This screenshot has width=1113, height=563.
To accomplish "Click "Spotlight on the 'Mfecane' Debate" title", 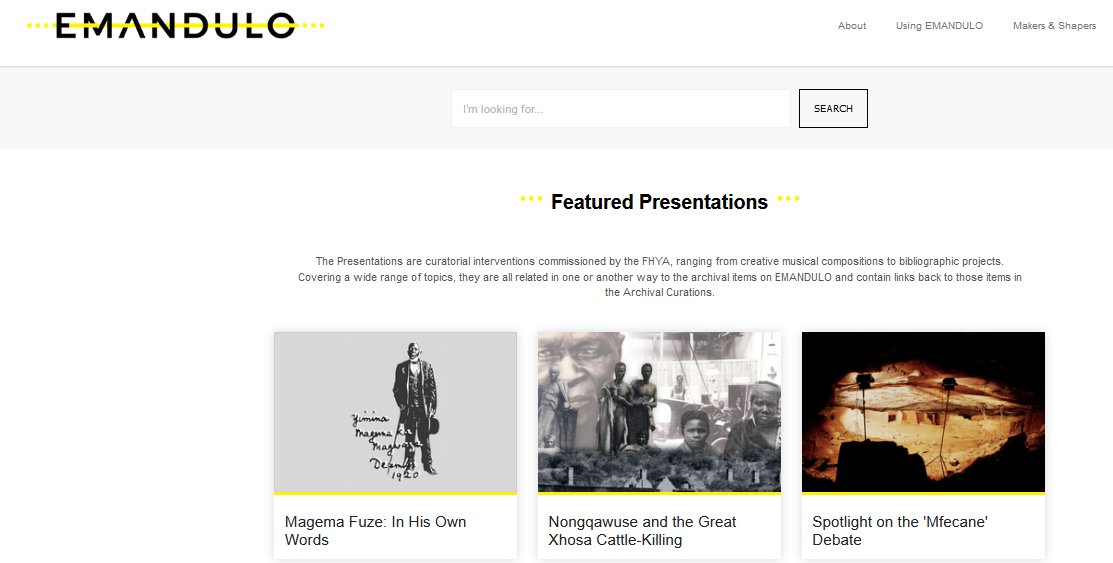I will [900, 531].
